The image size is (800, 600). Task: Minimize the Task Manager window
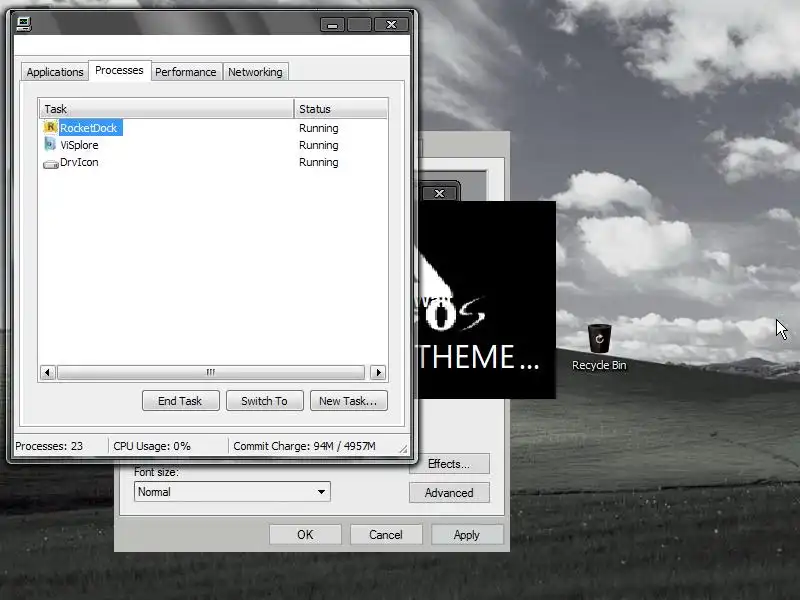[333, 24]
